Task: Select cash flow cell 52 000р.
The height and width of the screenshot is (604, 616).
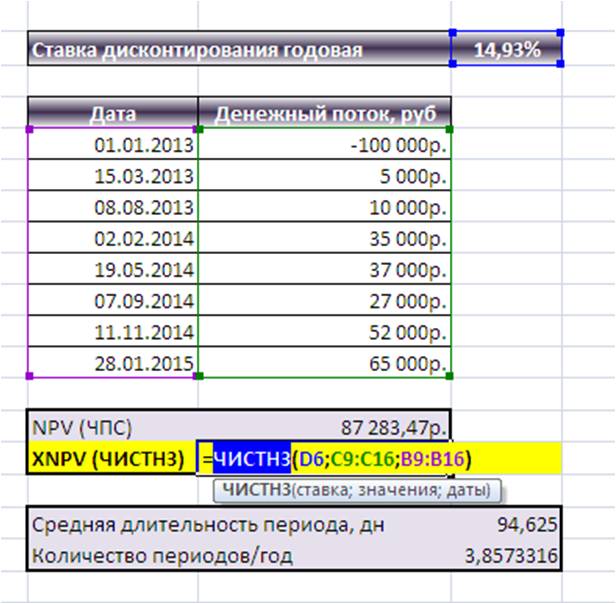Action: click(325, 331)
